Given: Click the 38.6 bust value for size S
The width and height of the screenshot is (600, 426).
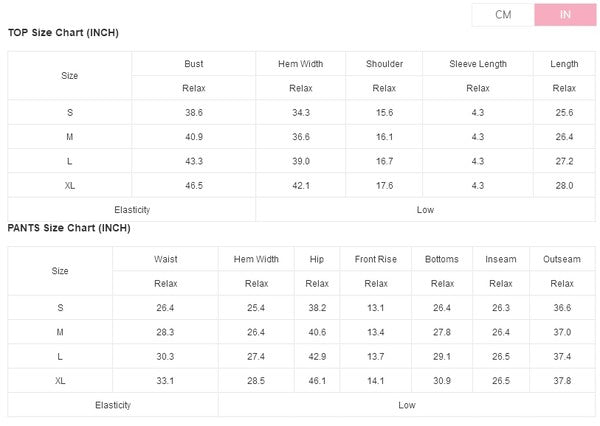Looking at the screenshot, I should pyautogui.click(x=194, y=113).
